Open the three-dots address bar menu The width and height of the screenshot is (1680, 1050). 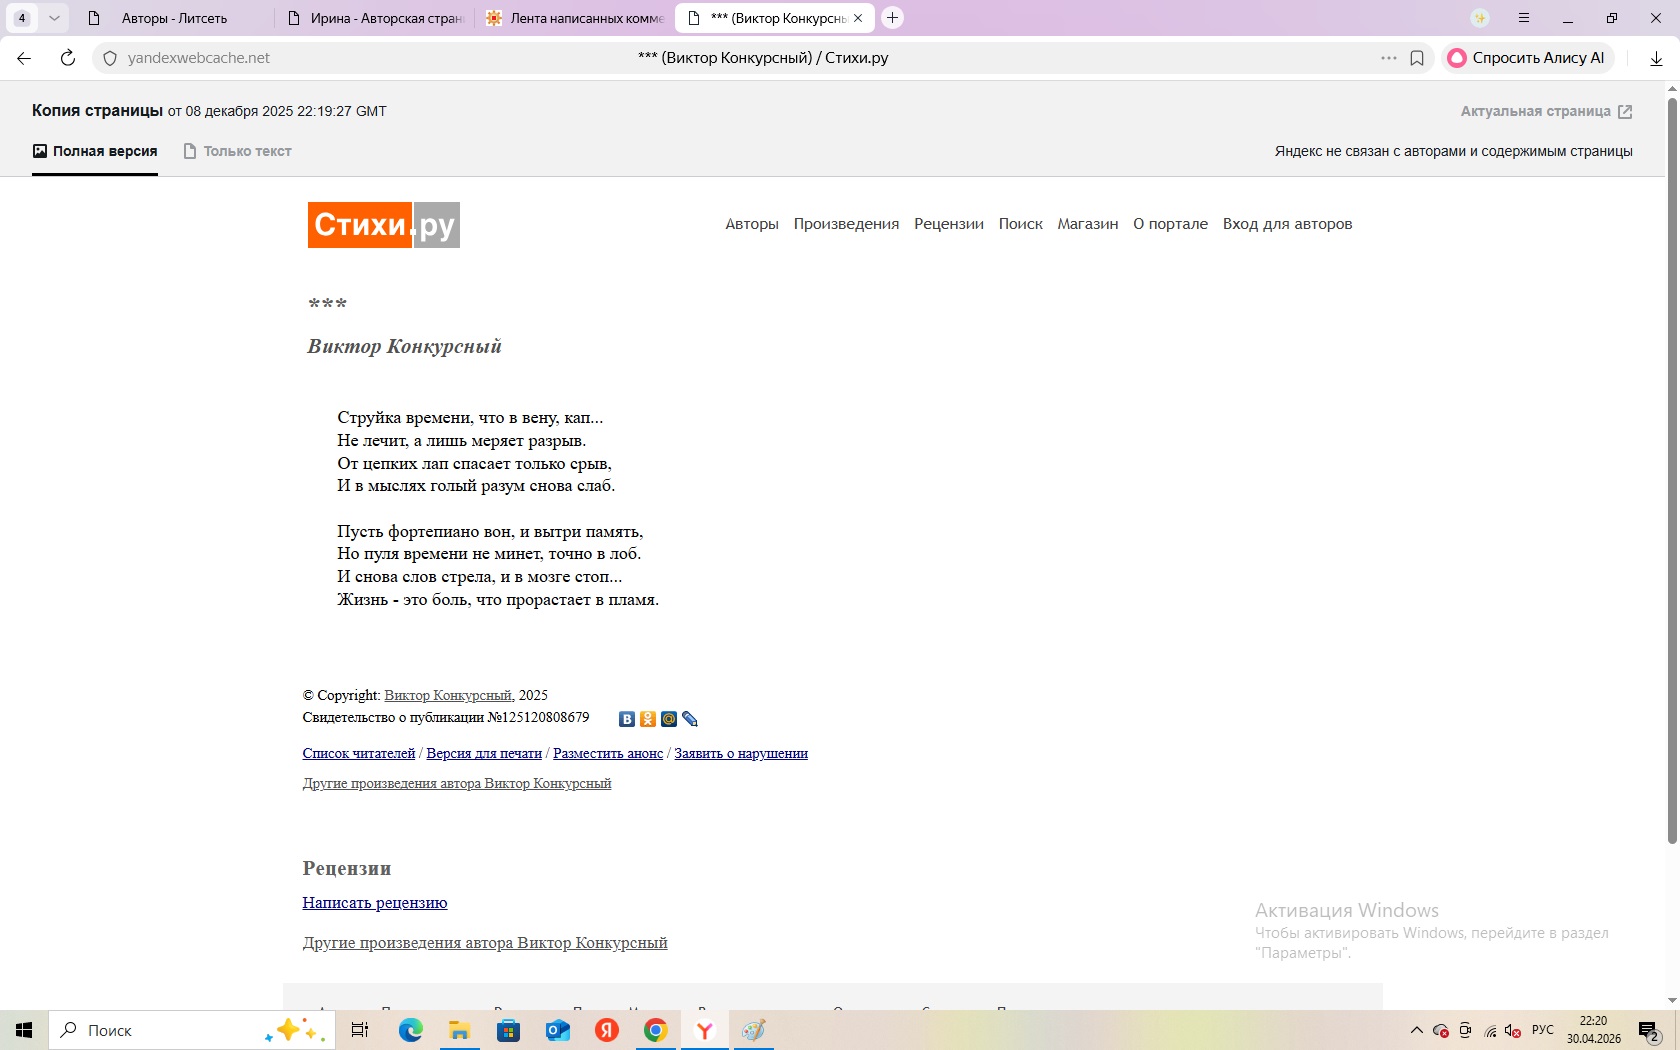coord(1389,58)
